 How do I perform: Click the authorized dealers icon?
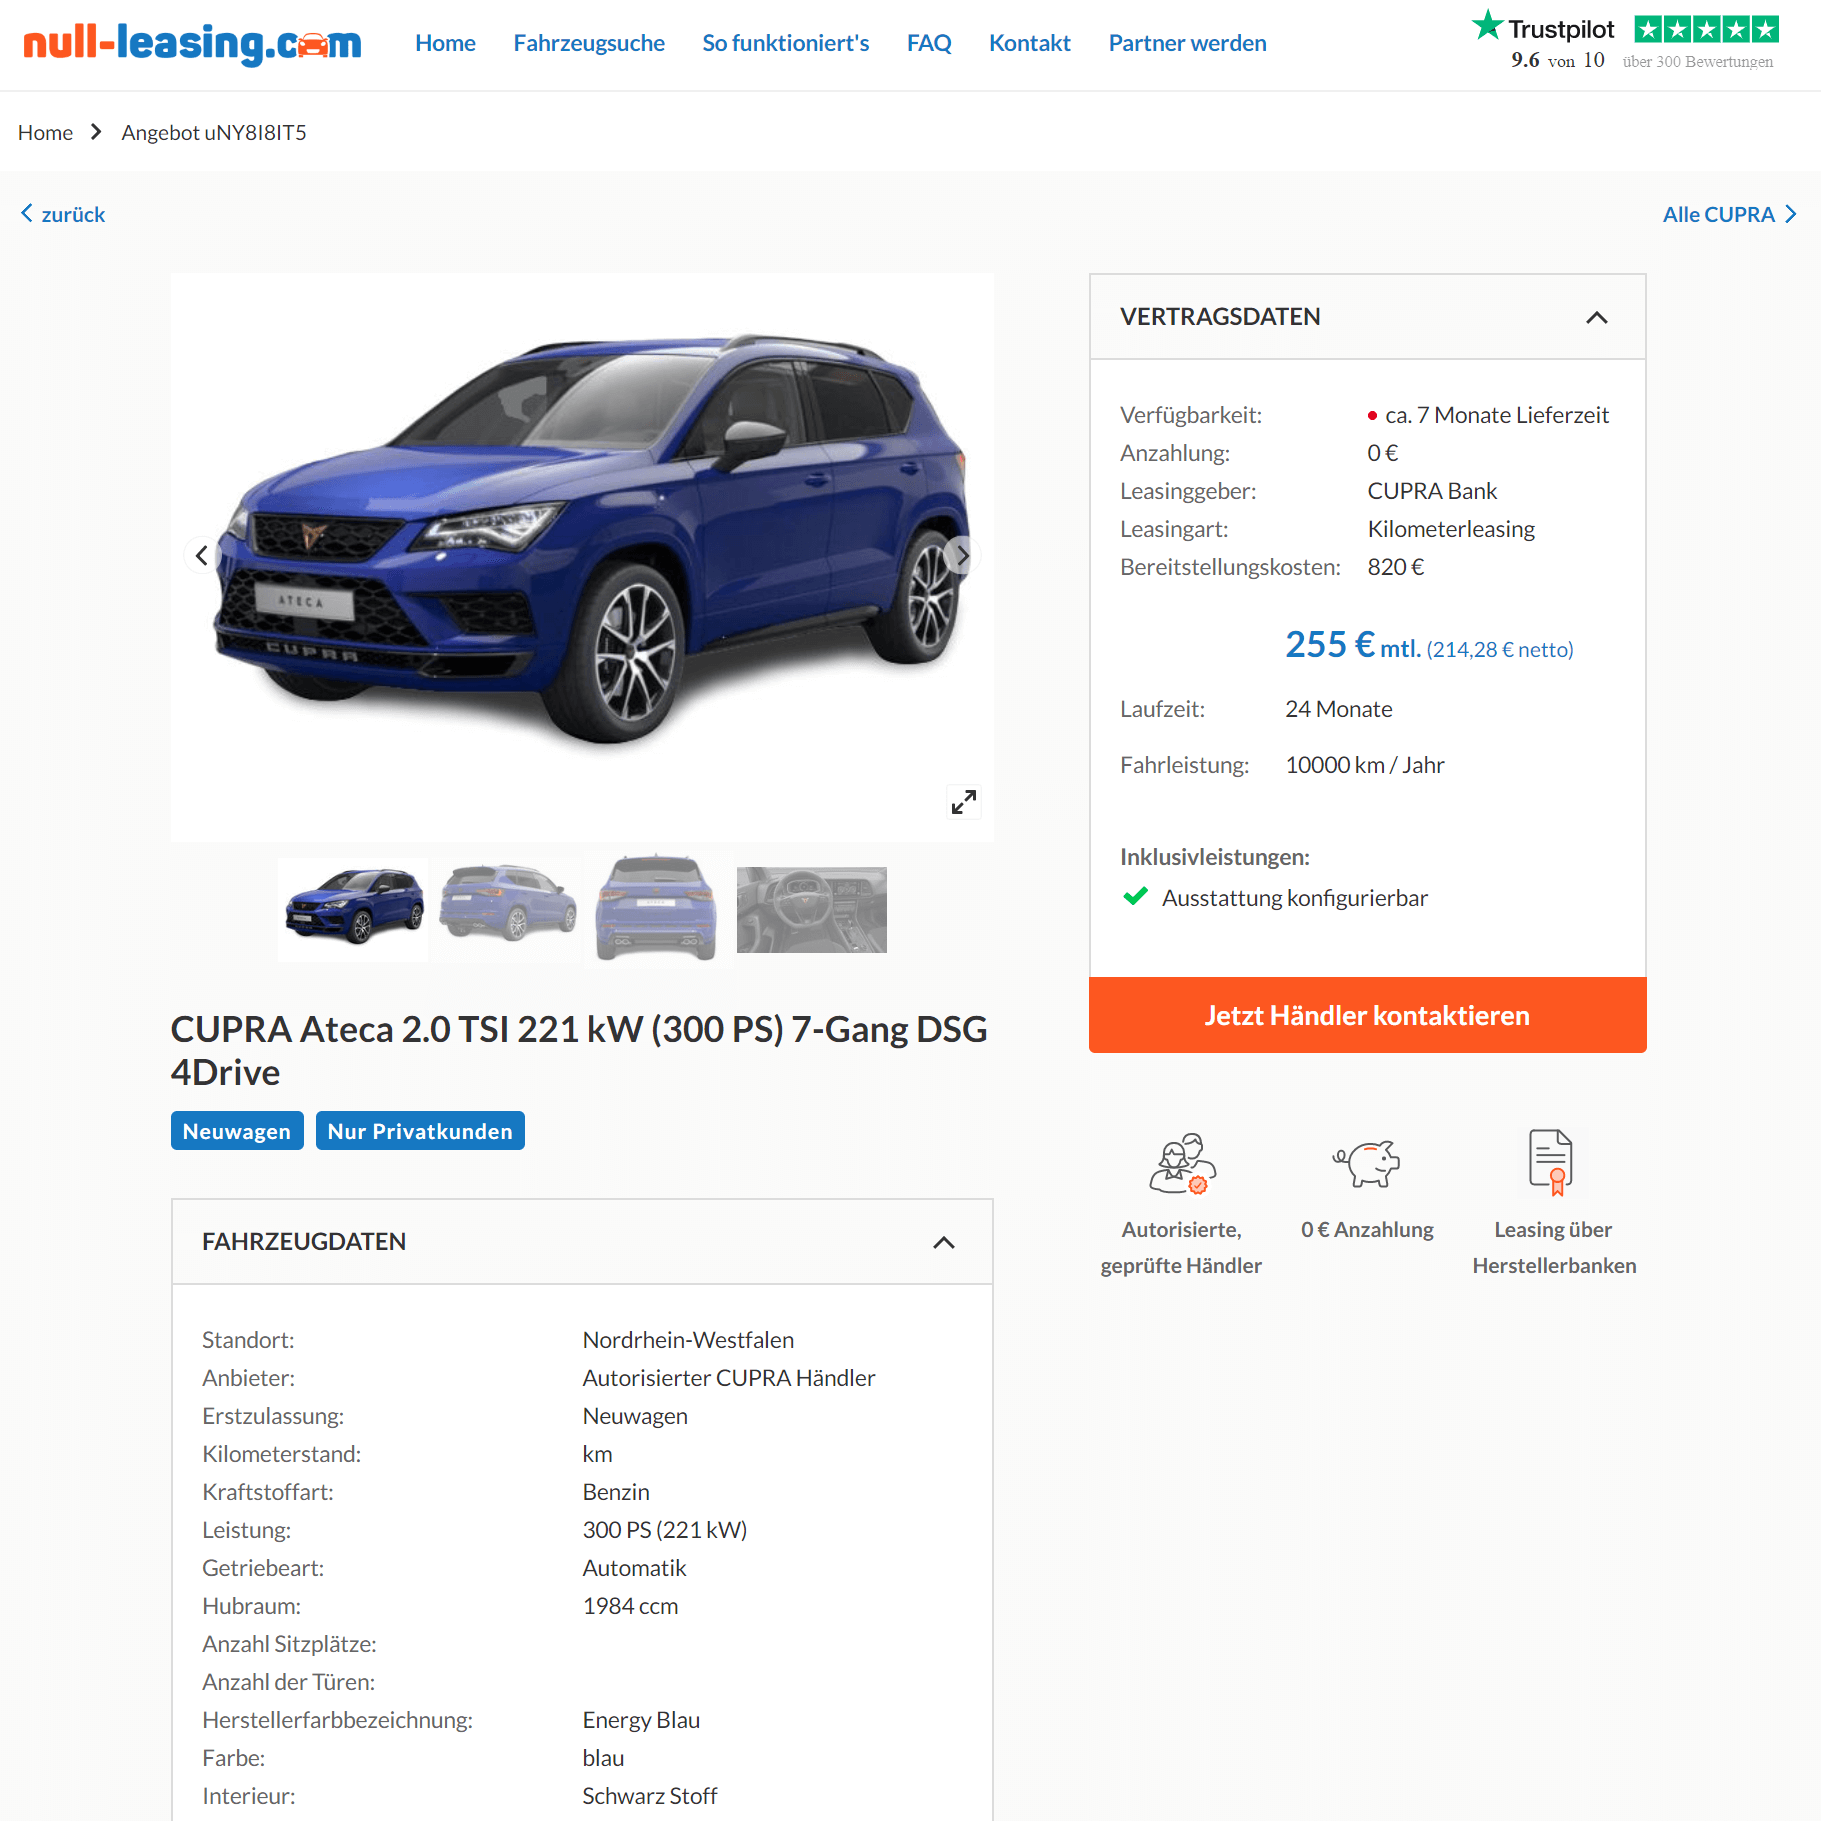click(1182, 1163)
